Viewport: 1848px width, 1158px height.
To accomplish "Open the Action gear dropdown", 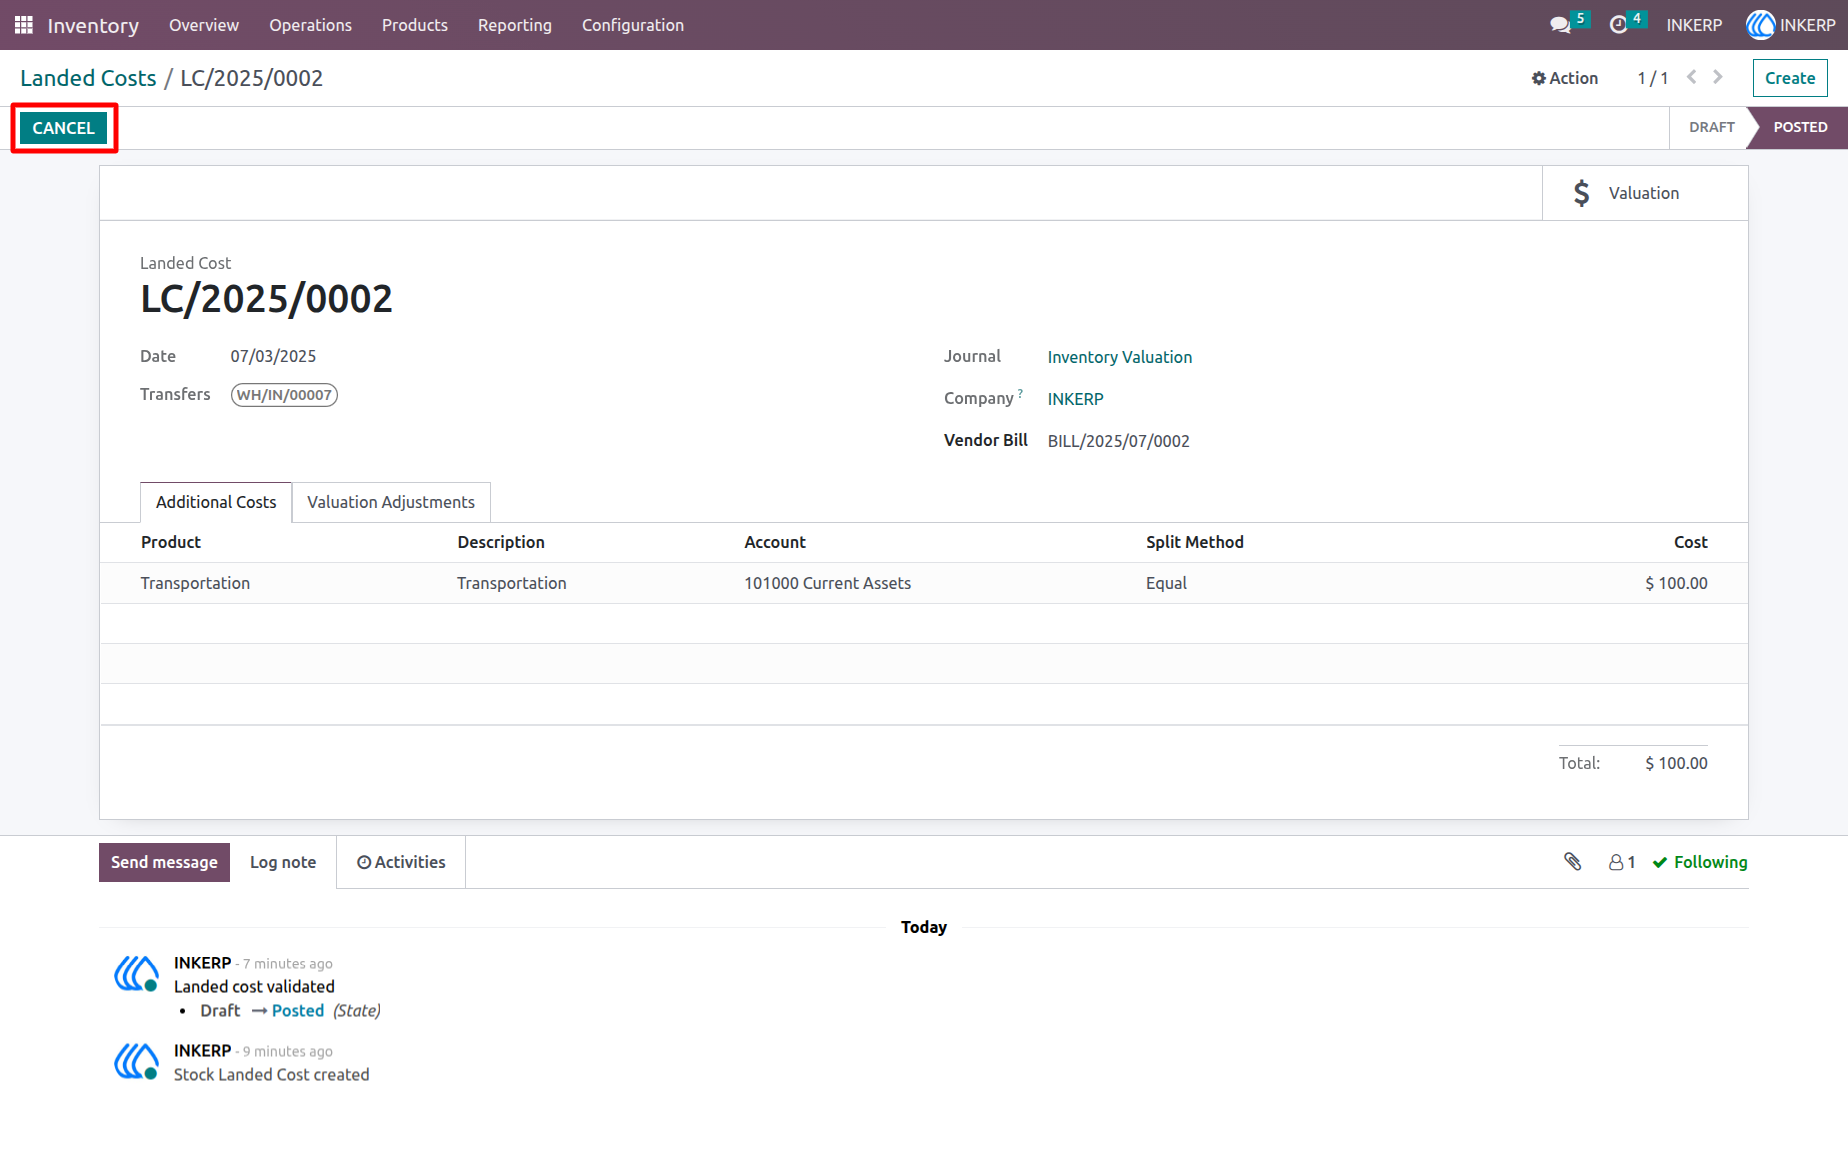I will pyautogui.click(x=1565, y=78).
